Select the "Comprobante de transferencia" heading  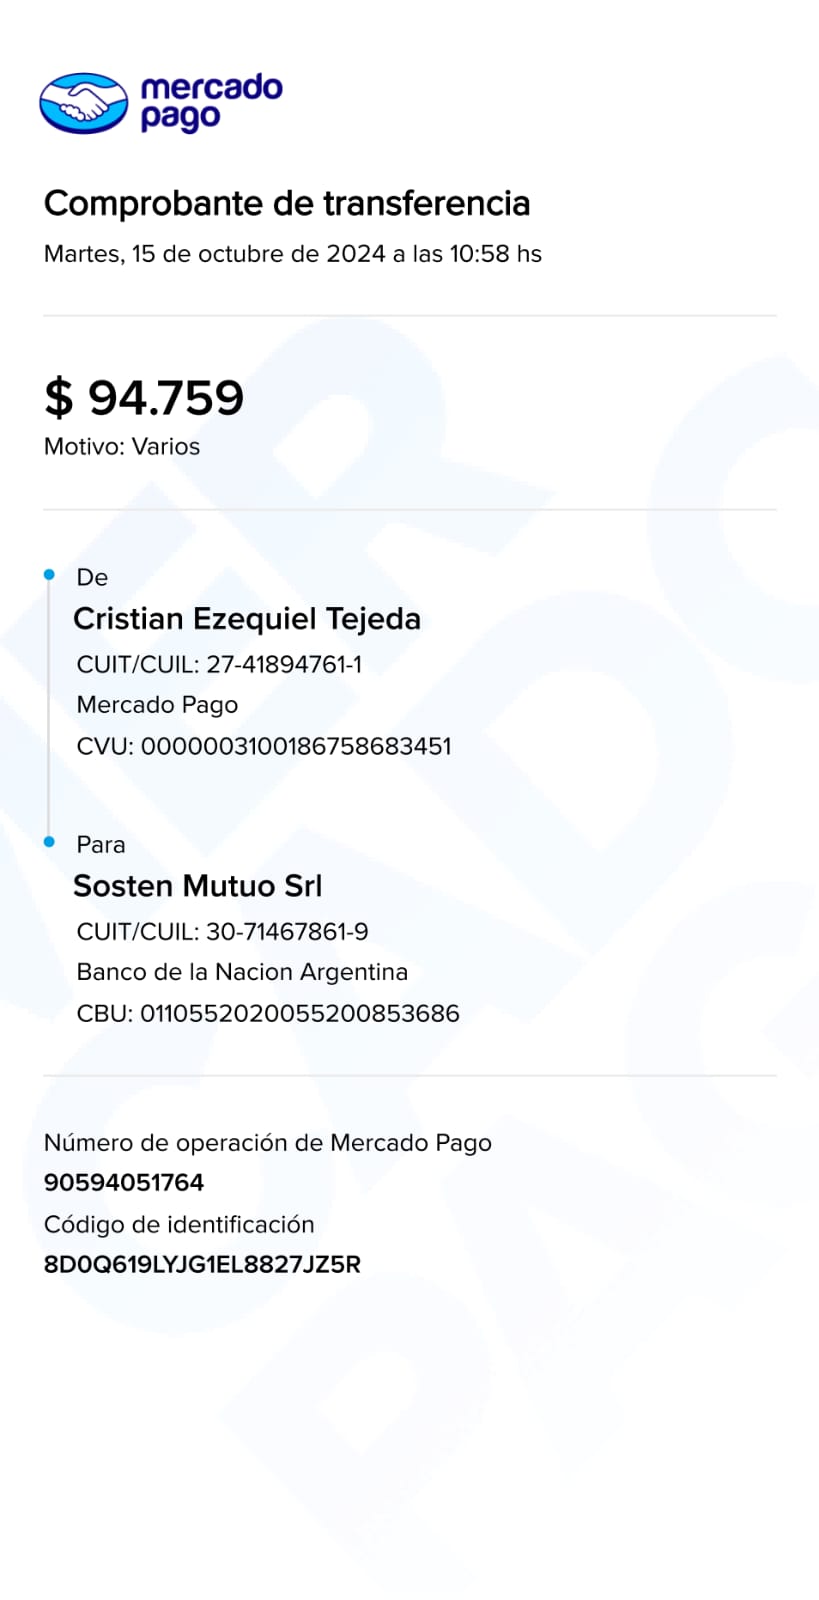287,203
